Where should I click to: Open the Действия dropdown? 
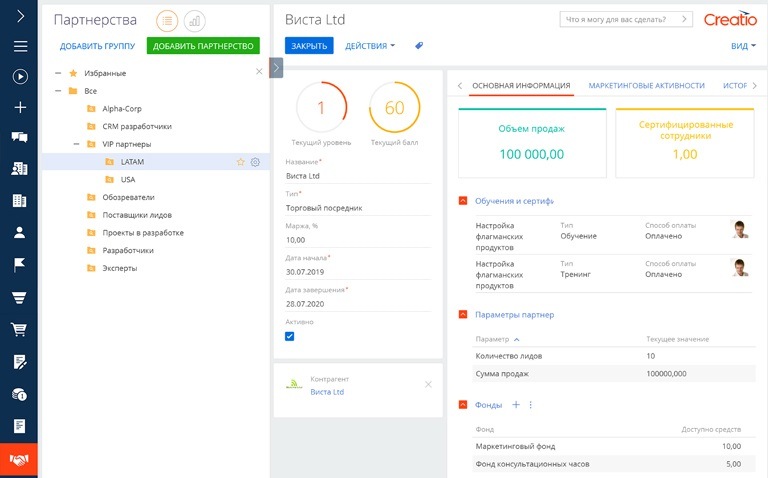click(x=370, y=46)
